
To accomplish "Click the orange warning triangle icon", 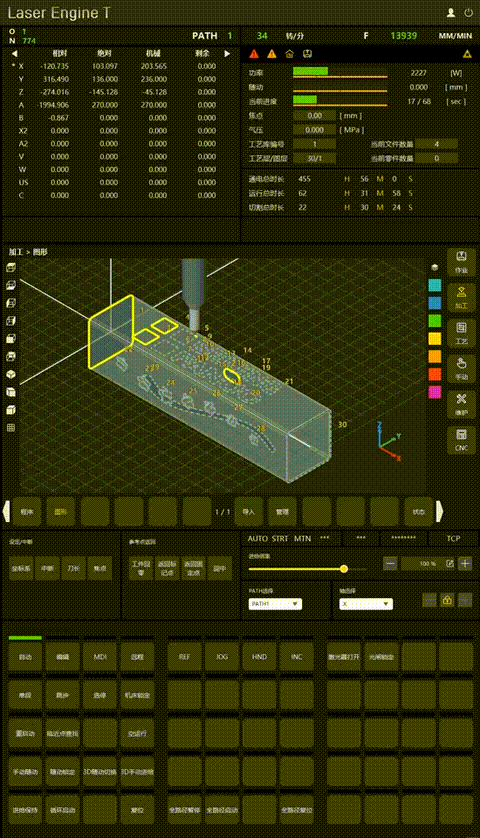I will pos(272,53).
